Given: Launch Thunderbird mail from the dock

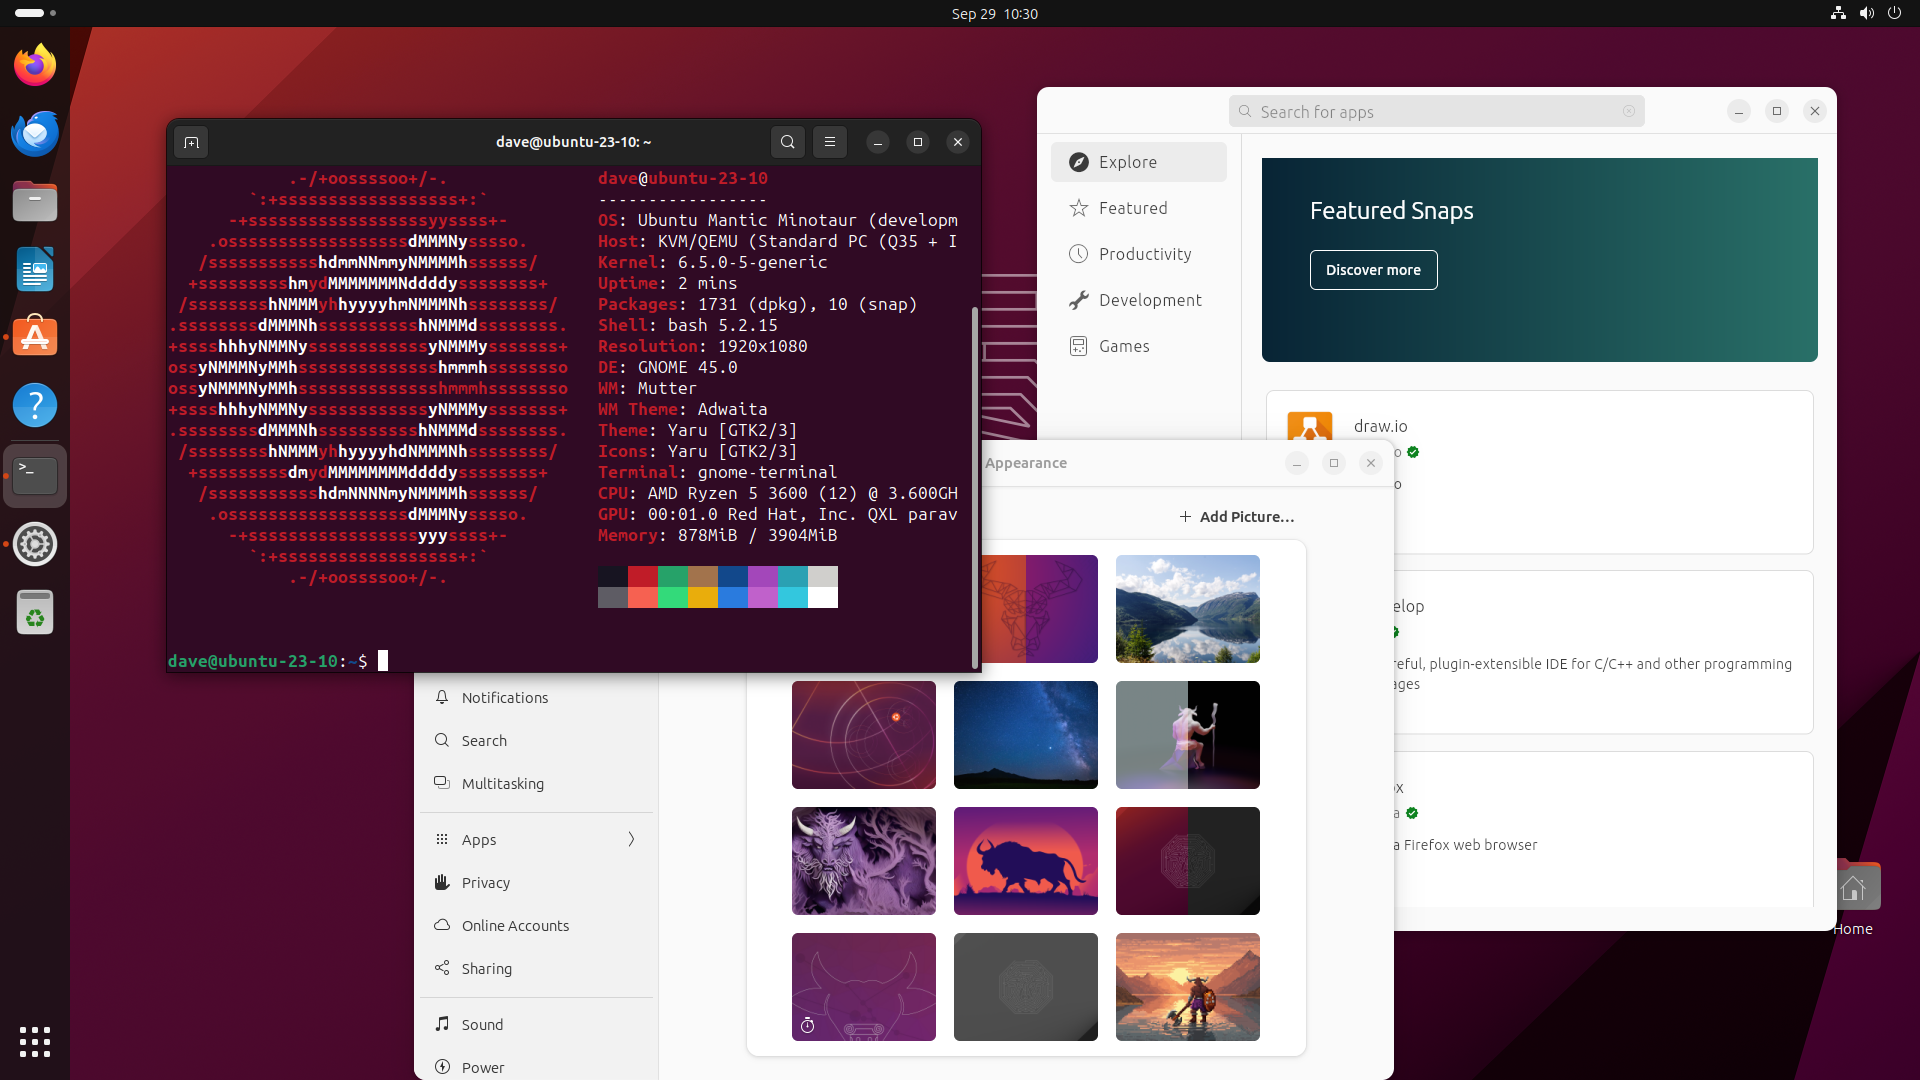Looking at the screenshot, I should [35, 134].
